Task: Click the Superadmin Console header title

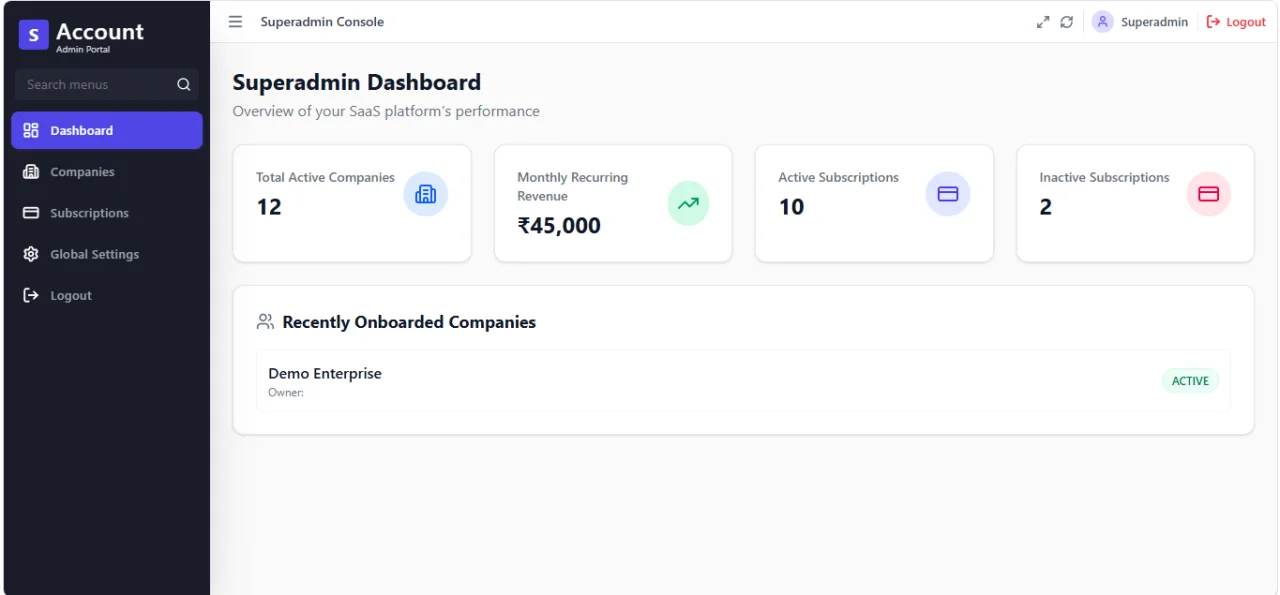Action: pos(322,22)
